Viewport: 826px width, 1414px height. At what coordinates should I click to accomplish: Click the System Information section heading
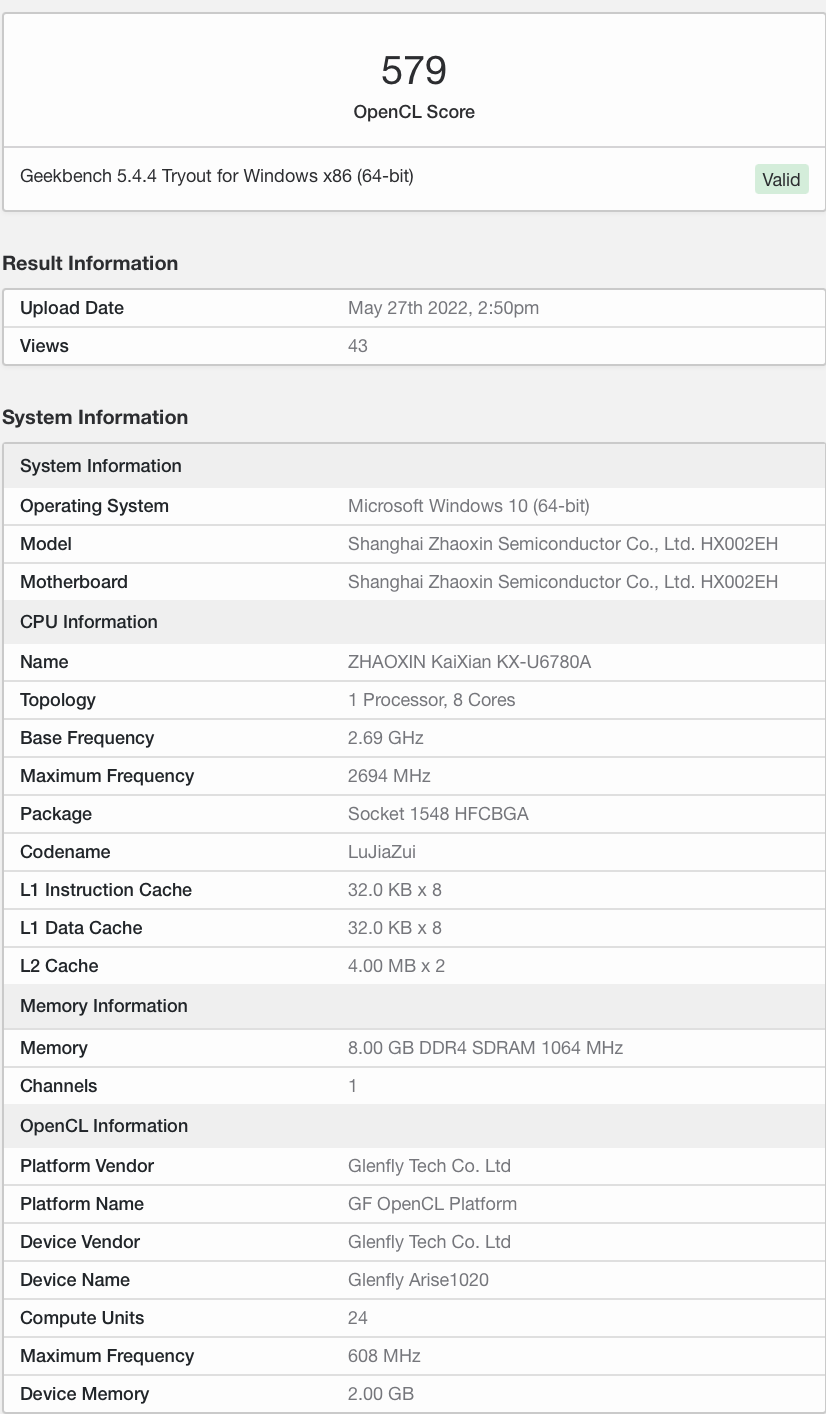coord(95,417)
